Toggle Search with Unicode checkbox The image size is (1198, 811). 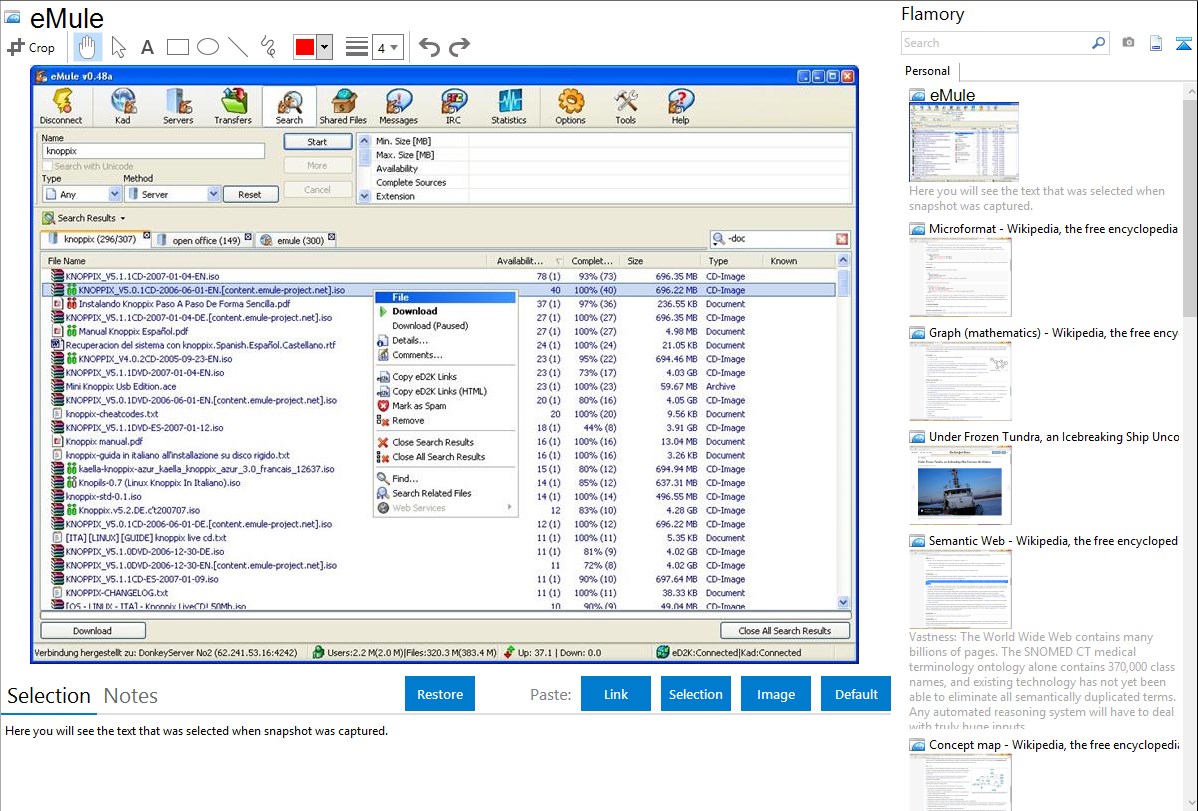pyautogui.click(x=48, y=166)
